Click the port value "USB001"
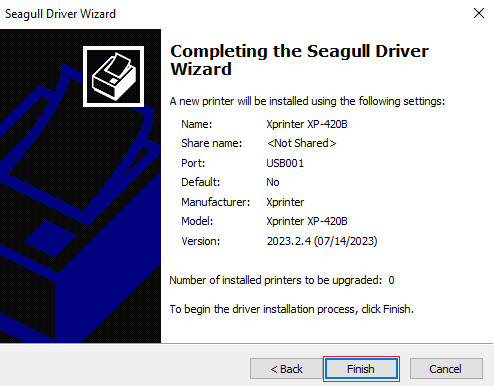Image resolution: width=494 pixels, height=386 pixels. click(285, 163)
